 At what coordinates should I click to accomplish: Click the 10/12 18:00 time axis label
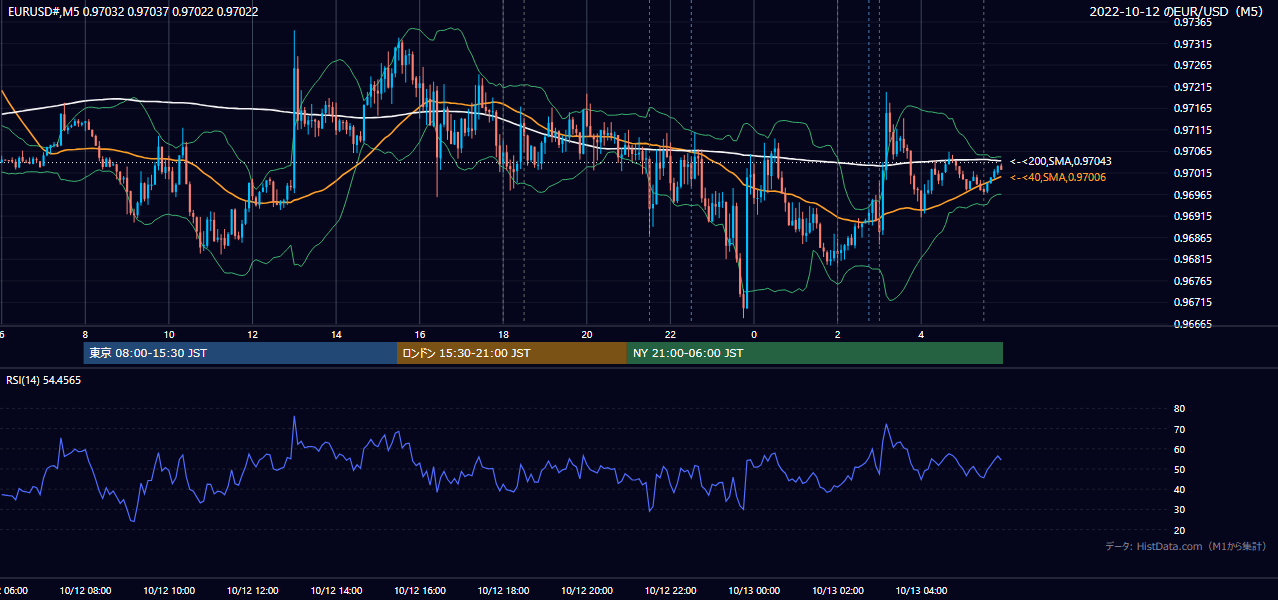pos(503,591)
